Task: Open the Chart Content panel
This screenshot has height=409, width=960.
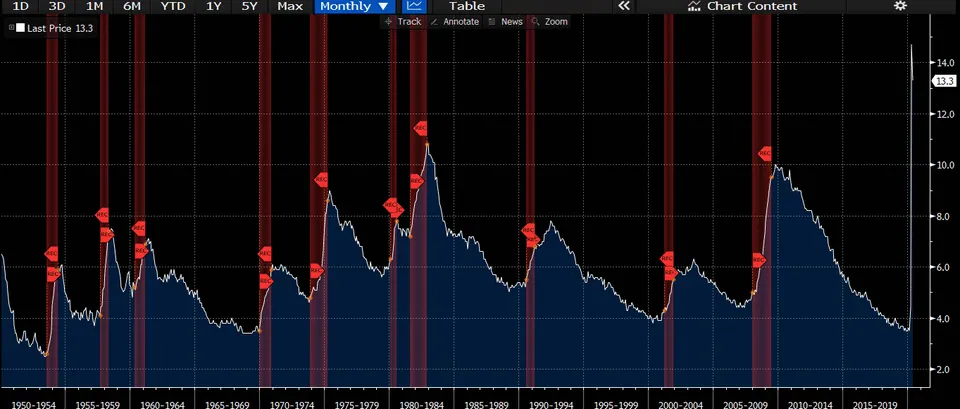Action: tap(742, 6)
